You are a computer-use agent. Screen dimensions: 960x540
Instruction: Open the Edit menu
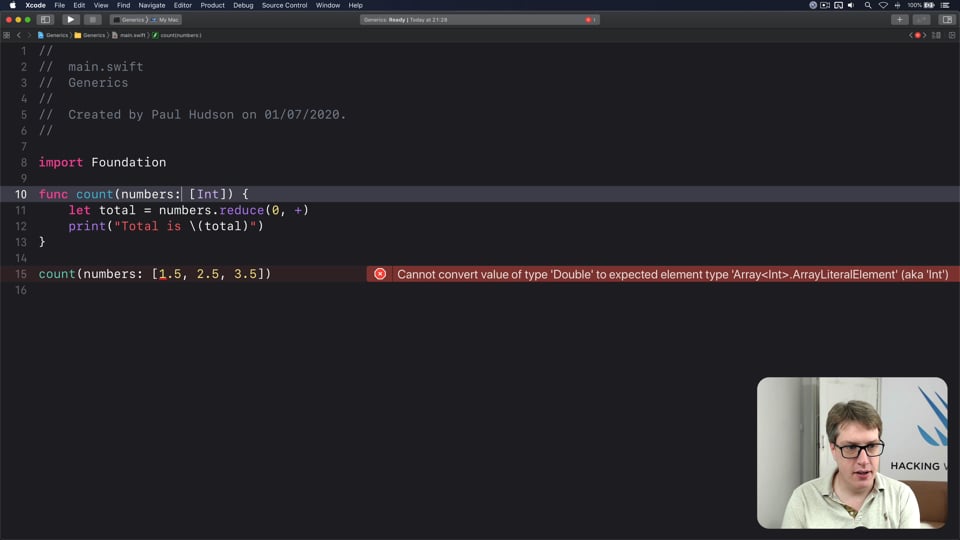[79, 5]
